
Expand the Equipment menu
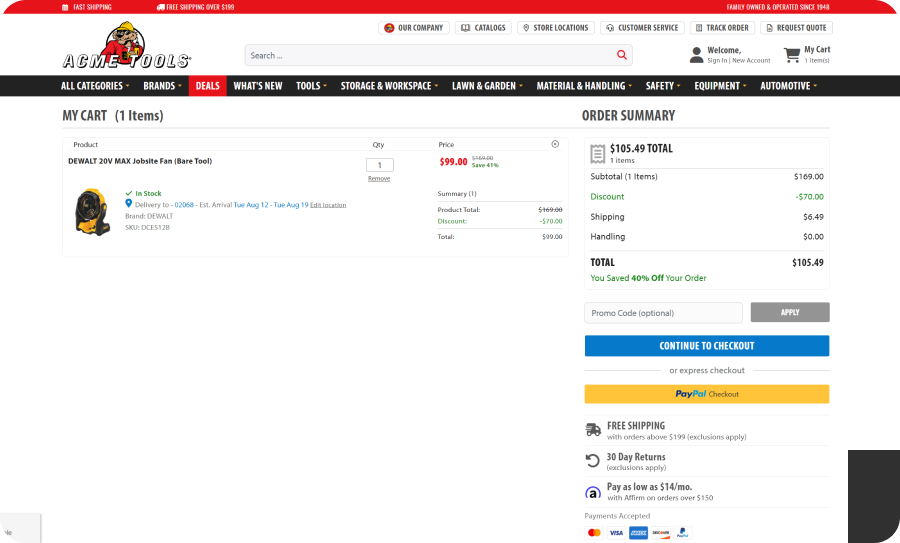pyautogui.click(x=720, y=86)
